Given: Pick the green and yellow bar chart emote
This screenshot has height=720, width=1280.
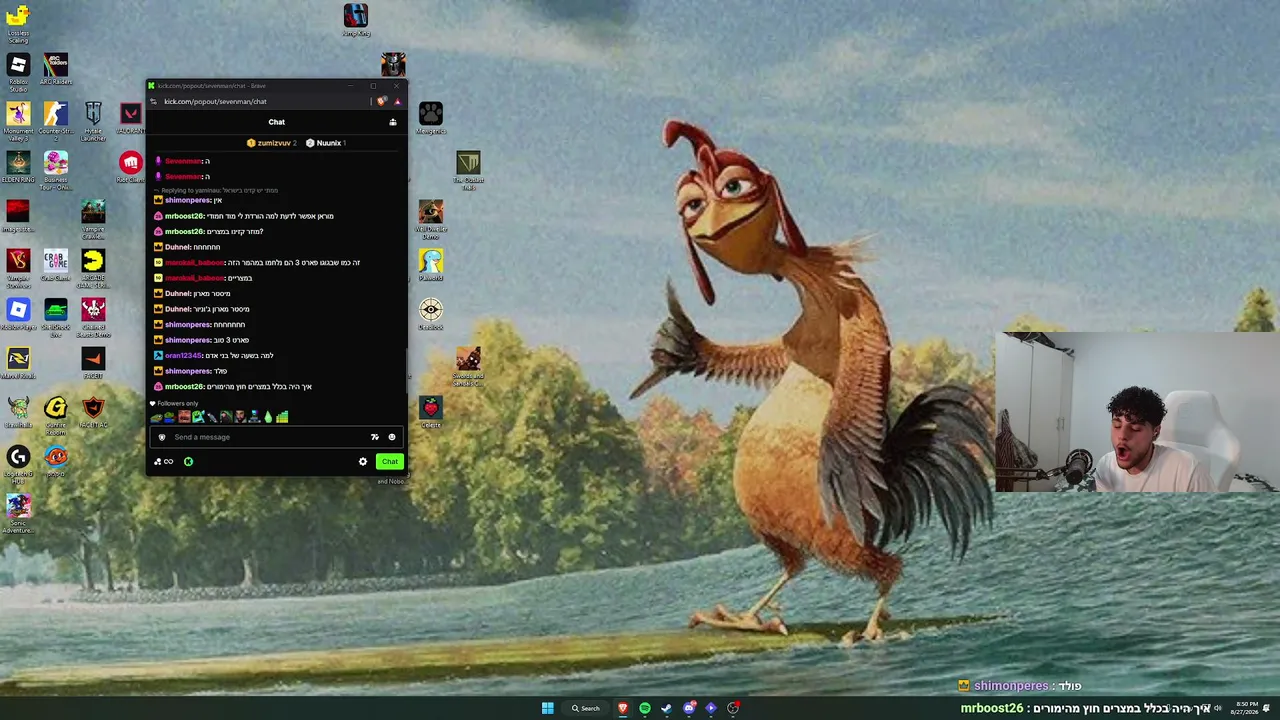Looking at the screenshot, I should [282, 417].
